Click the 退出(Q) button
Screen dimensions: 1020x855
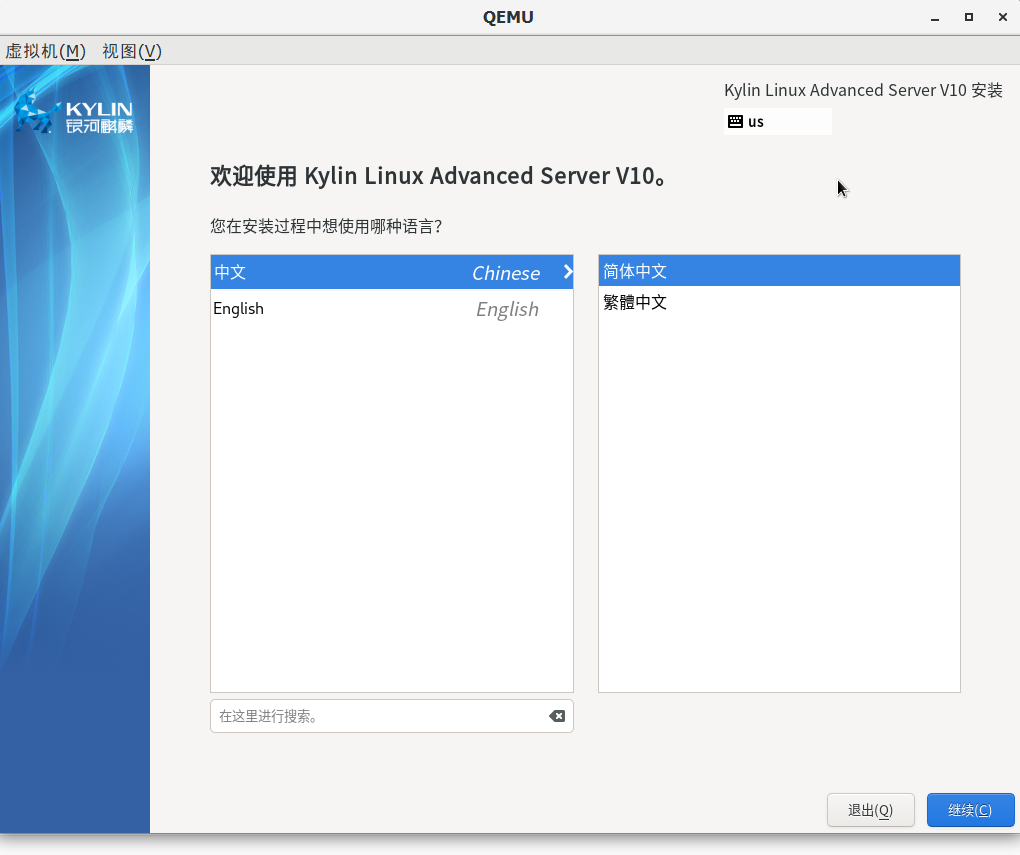coord(870,810)
